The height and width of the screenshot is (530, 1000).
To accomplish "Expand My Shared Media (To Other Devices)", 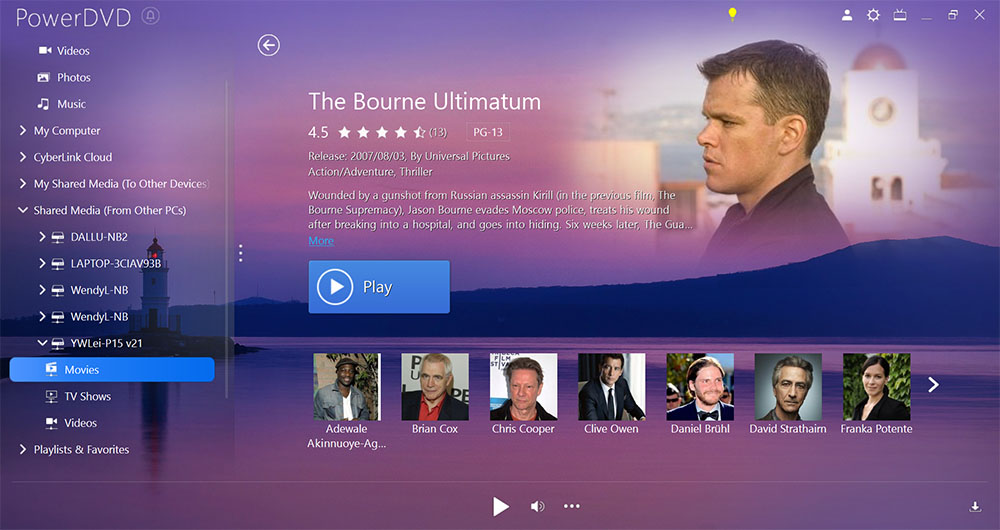I will tap(22, 184).
